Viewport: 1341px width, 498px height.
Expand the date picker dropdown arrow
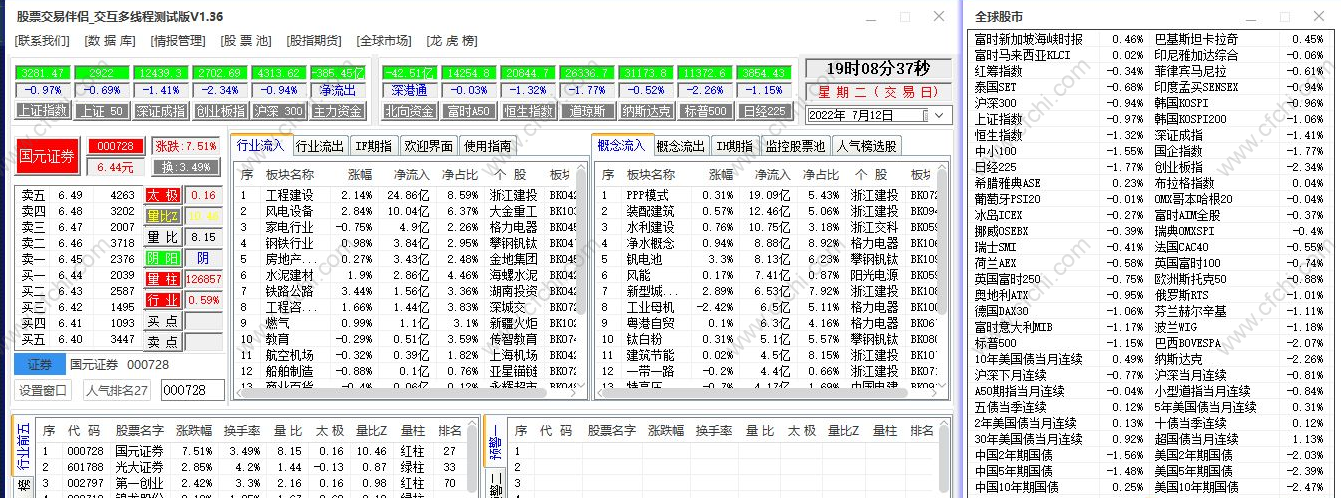939,115
